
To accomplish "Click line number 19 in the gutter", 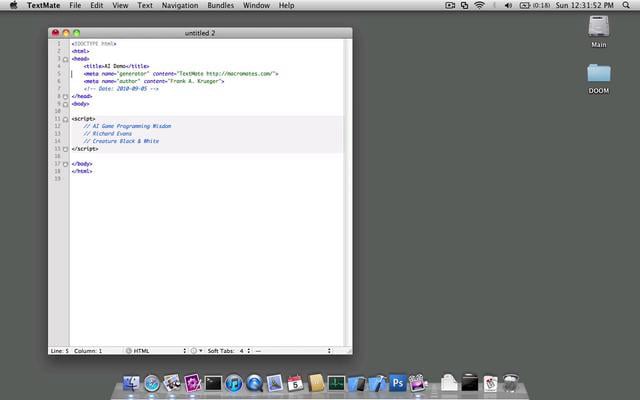I will coord(58,179).
